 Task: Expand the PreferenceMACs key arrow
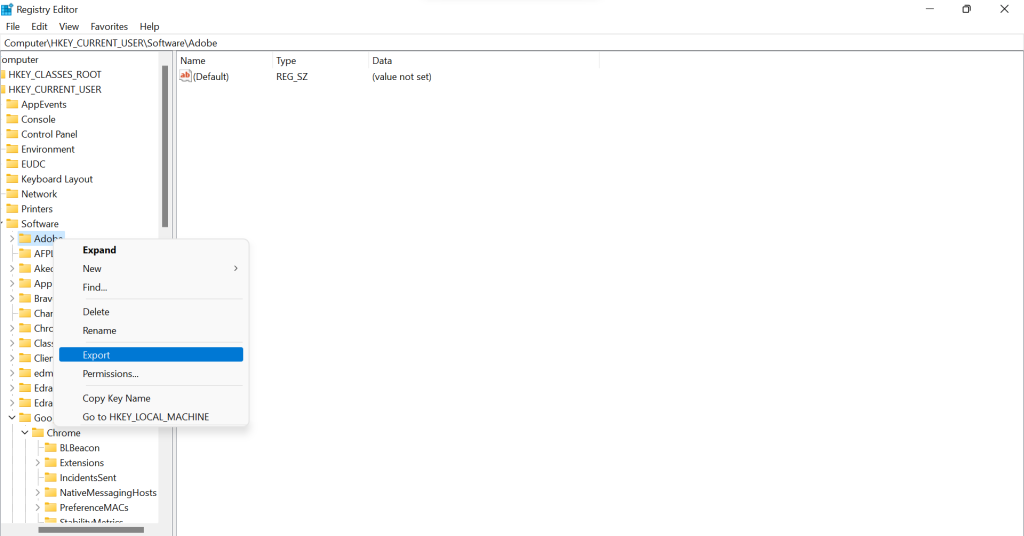click(x=37, y=507)
